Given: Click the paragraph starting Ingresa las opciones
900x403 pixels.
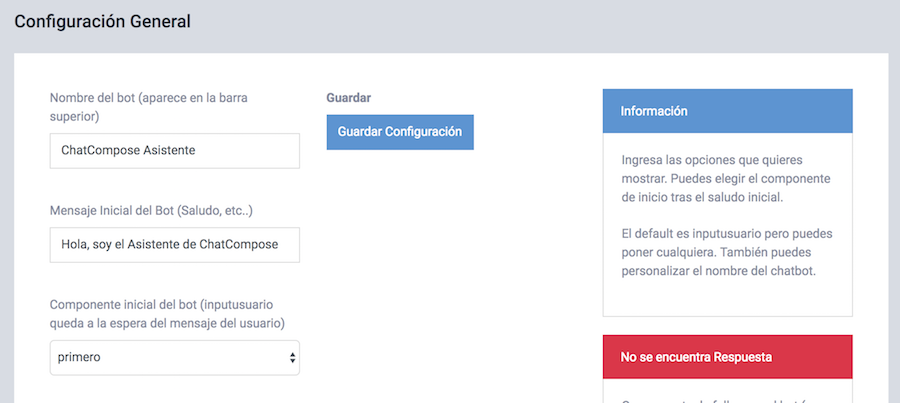Looking at the screenshot, I should (726, 179).
